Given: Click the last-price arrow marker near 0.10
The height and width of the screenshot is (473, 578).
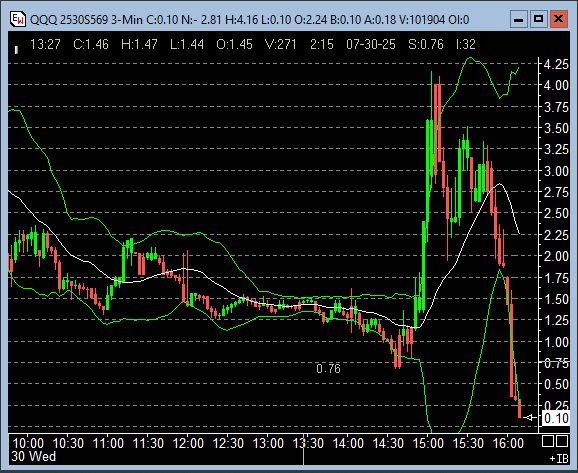Looking at the screenshot, I should [530, 418].
